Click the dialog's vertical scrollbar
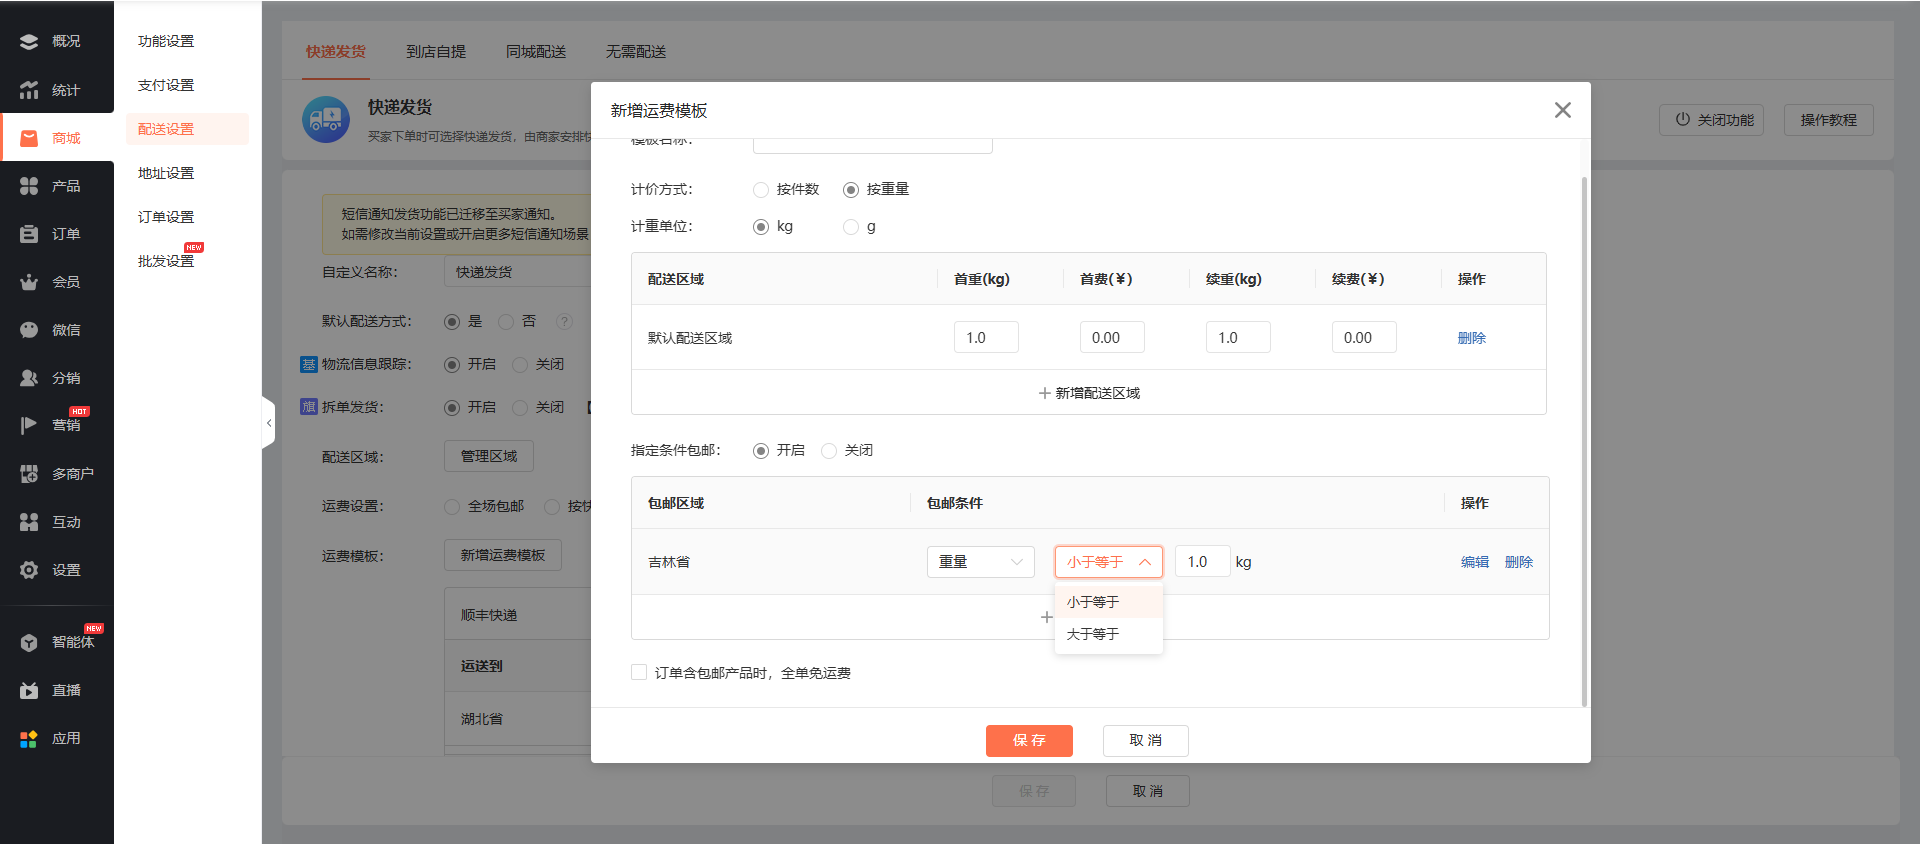1920x844 pixels. tap(1584, 440)
